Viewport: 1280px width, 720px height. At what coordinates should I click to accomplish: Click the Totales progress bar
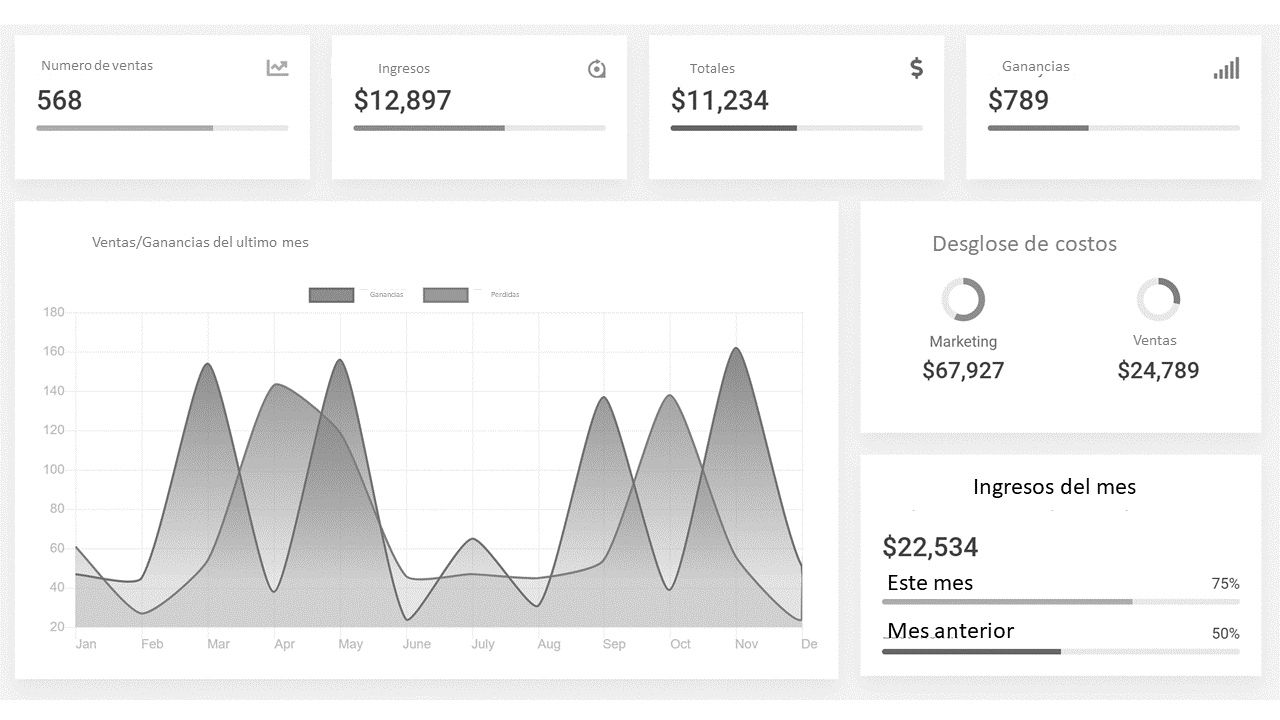click(796, 128)
